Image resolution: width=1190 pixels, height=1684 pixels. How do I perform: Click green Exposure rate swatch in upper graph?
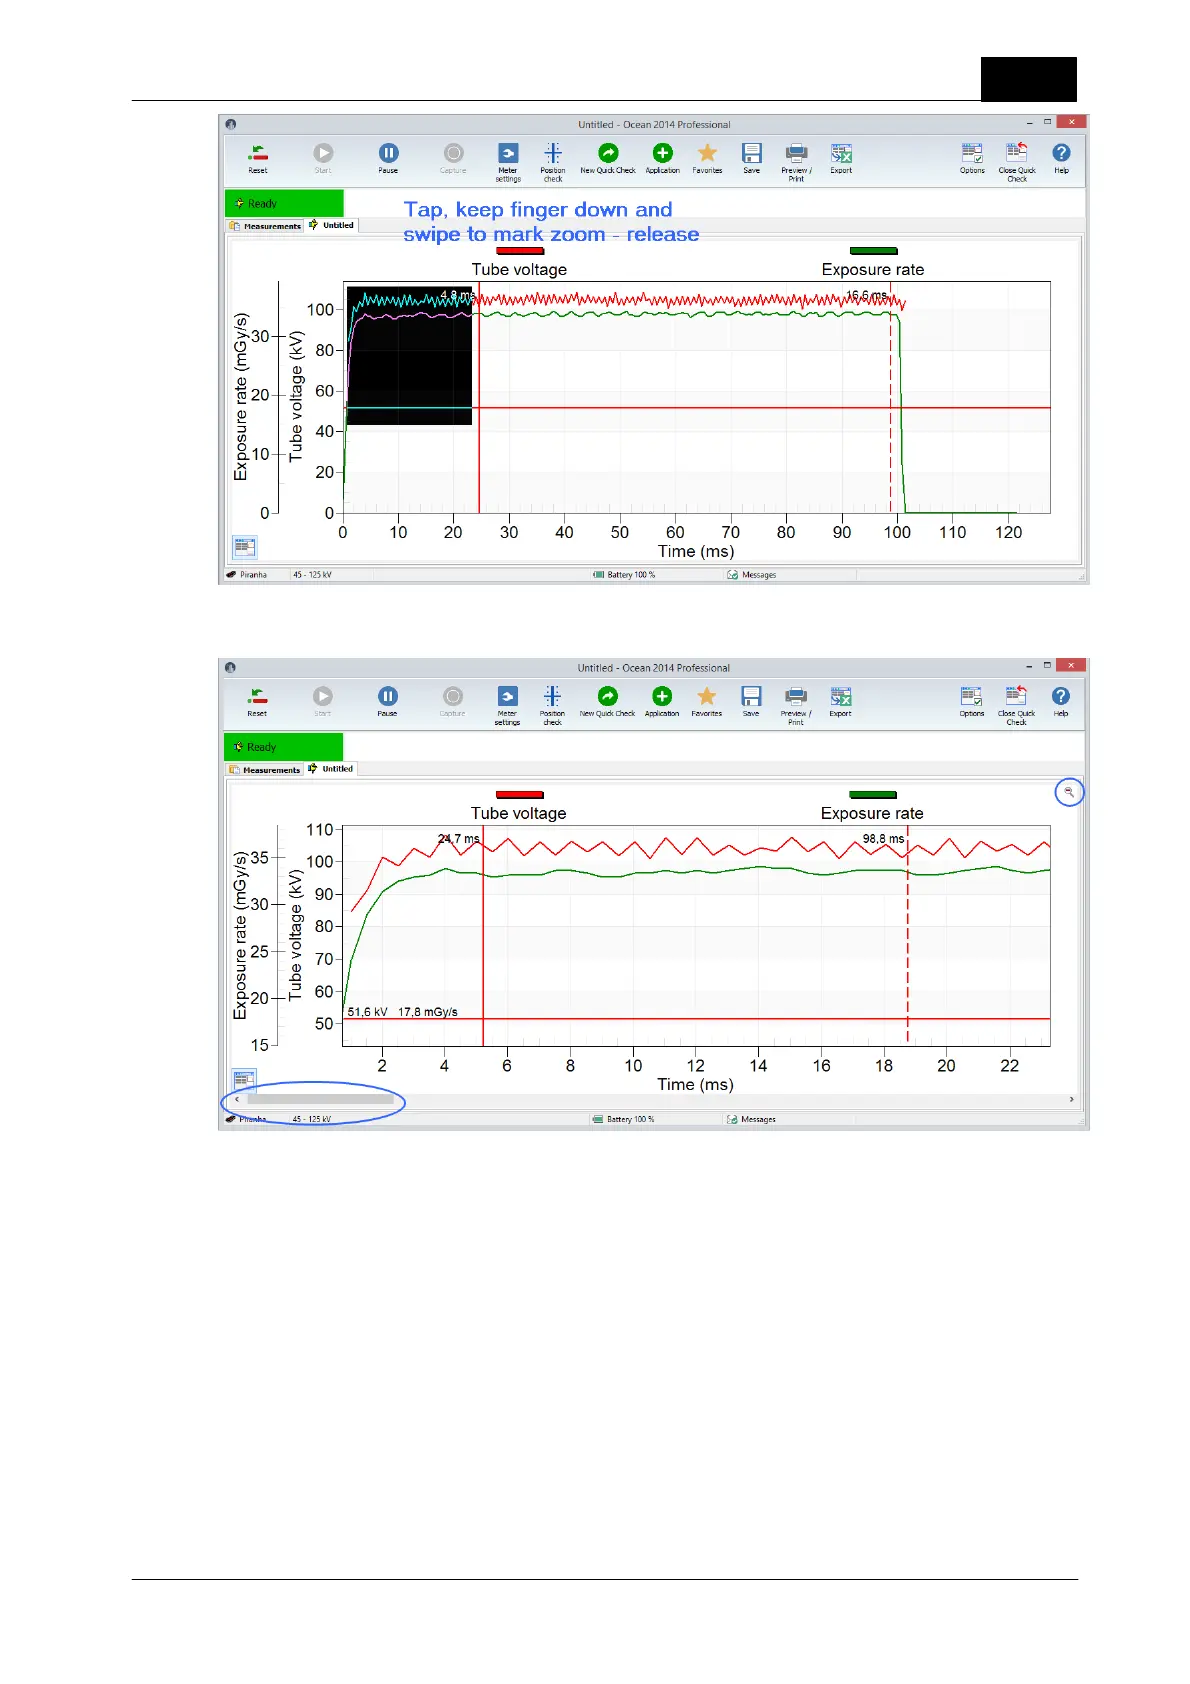click(873, 251)
